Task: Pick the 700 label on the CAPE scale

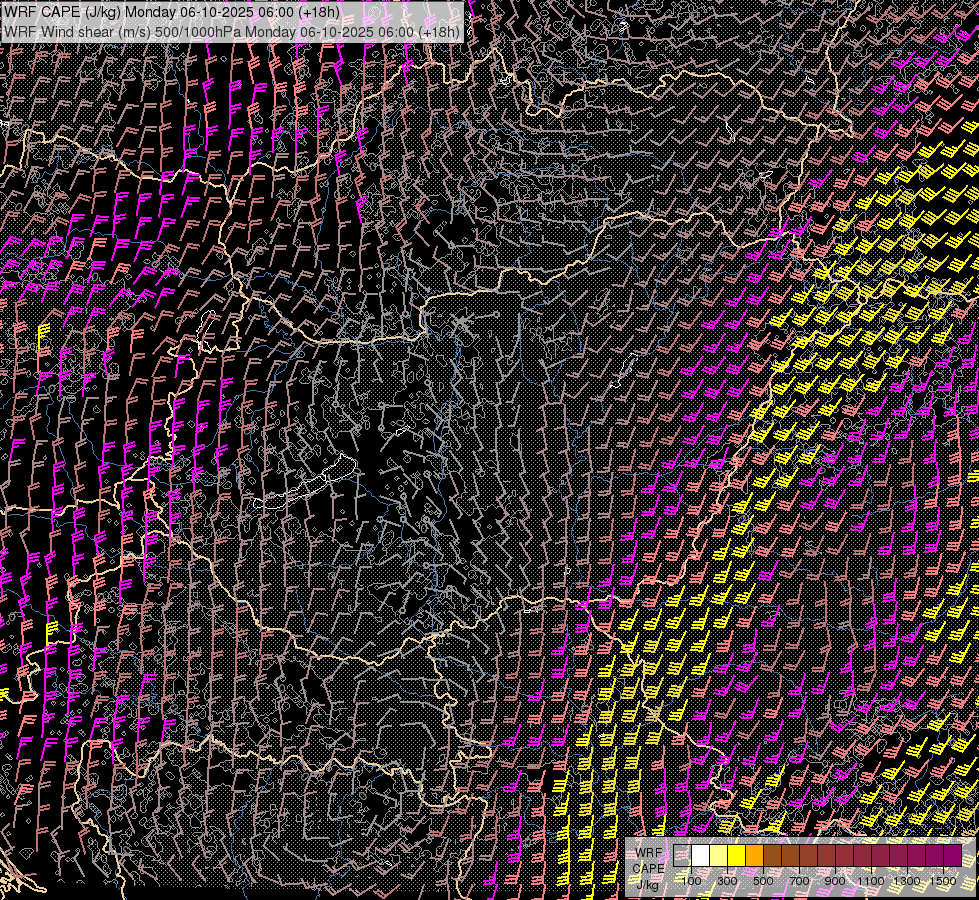Action: click(x=799, y=880)
